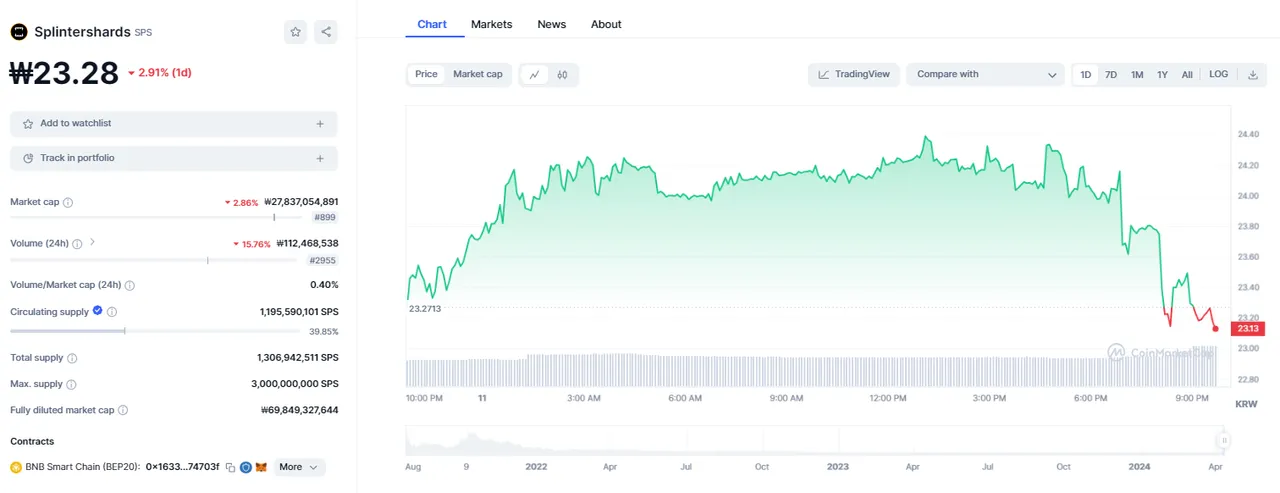Open the Compare with dropdown
The width and height of the screenshot is (1280, 493).
pos(985,74)
